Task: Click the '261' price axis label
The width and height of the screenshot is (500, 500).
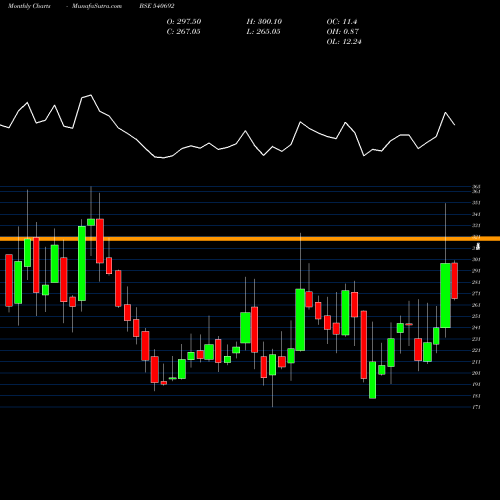Action: pos(476,305)
